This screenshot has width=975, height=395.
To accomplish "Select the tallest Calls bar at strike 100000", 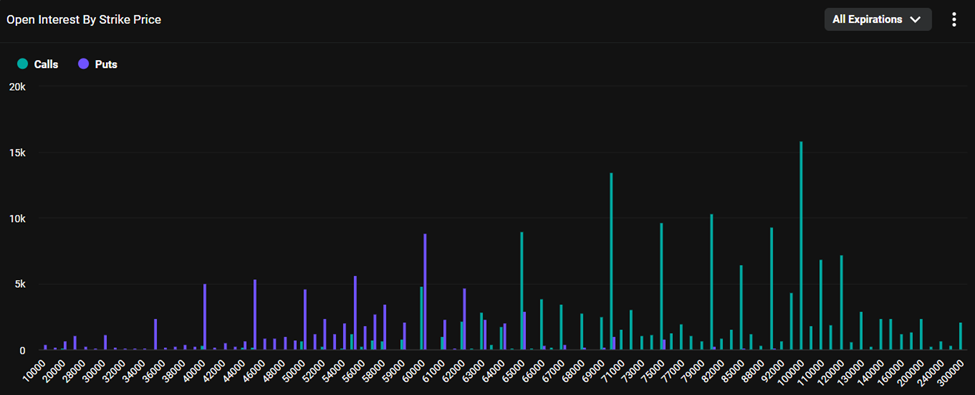I will (801, 246).
